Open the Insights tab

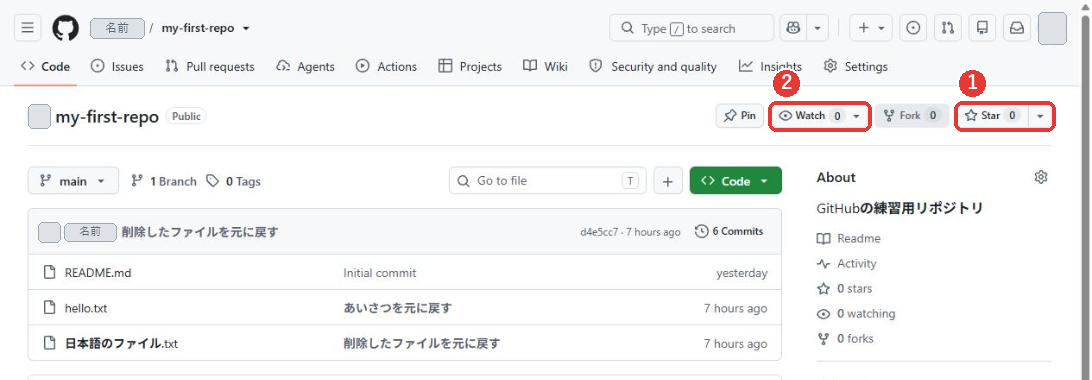[770, 67]
